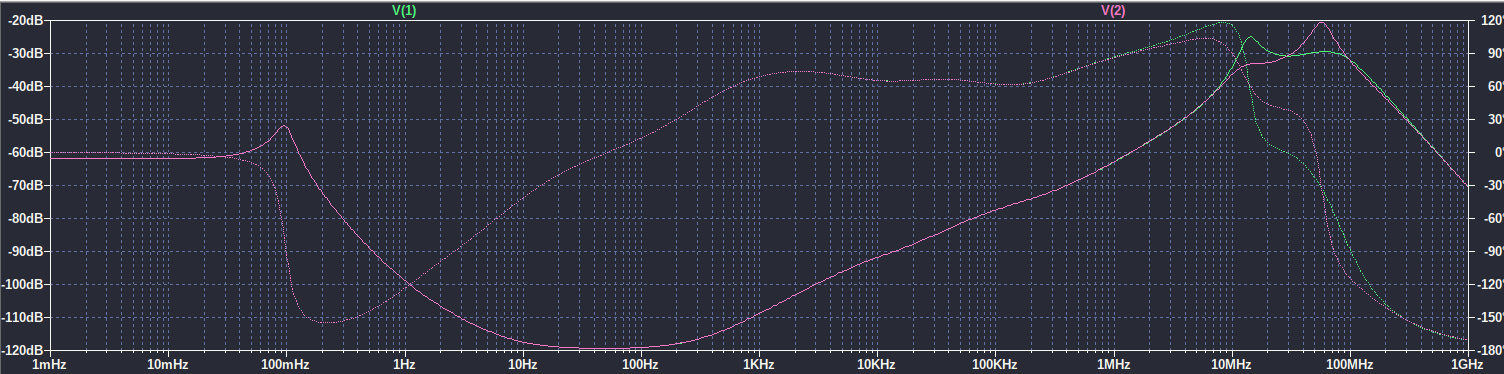Click the 100mHz frequency axis label
This screenshot has height=374, width=1504.
pyautogui.click(x=286, y=366)
